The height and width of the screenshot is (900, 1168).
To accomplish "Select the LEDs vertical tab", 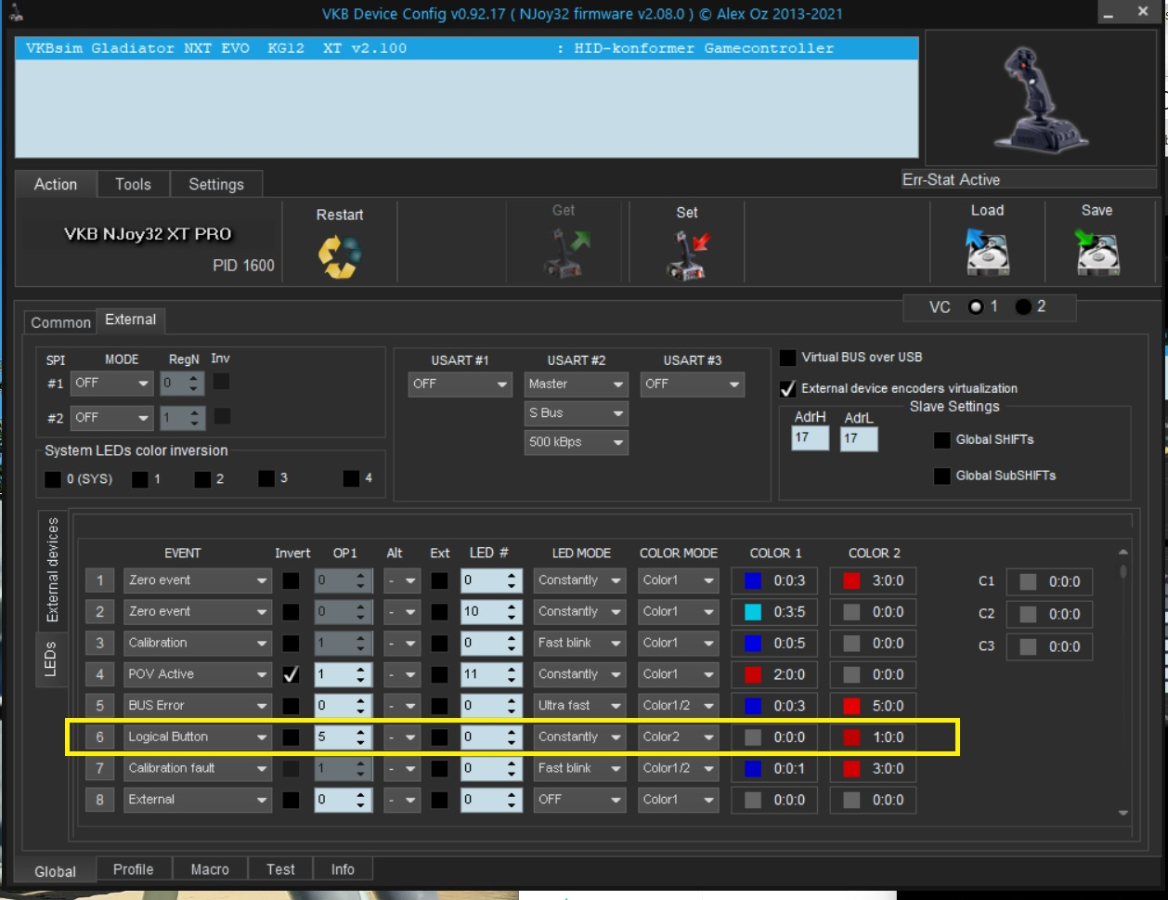I will point(51,659).
